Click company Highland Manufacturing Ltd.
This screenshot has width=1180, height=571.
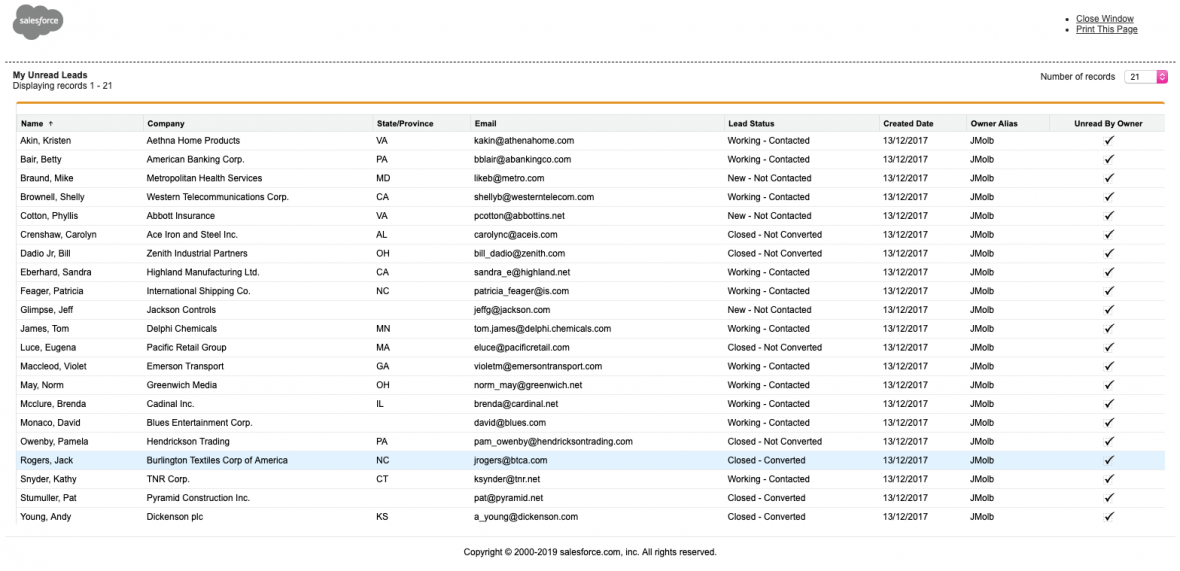tap(203, 272)
